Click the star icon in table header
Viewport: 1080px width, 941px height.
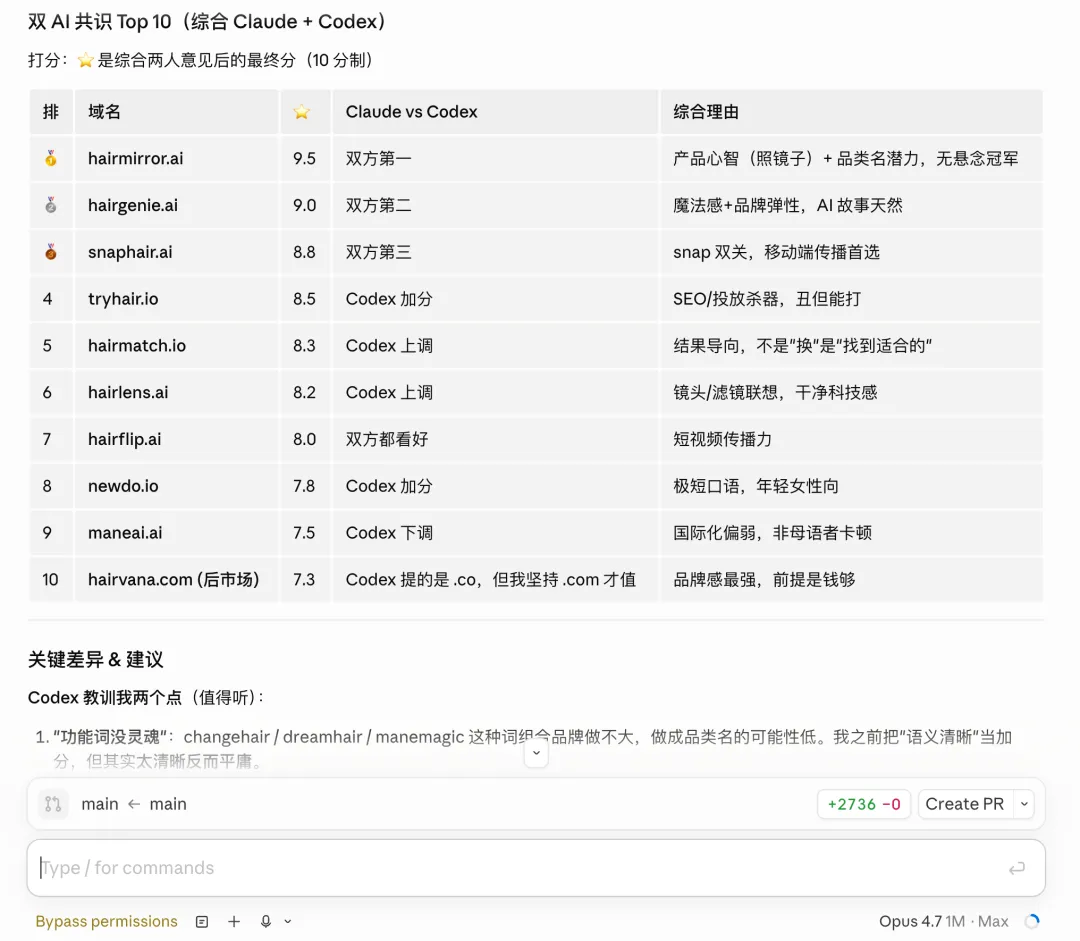[x=302, y=112]
